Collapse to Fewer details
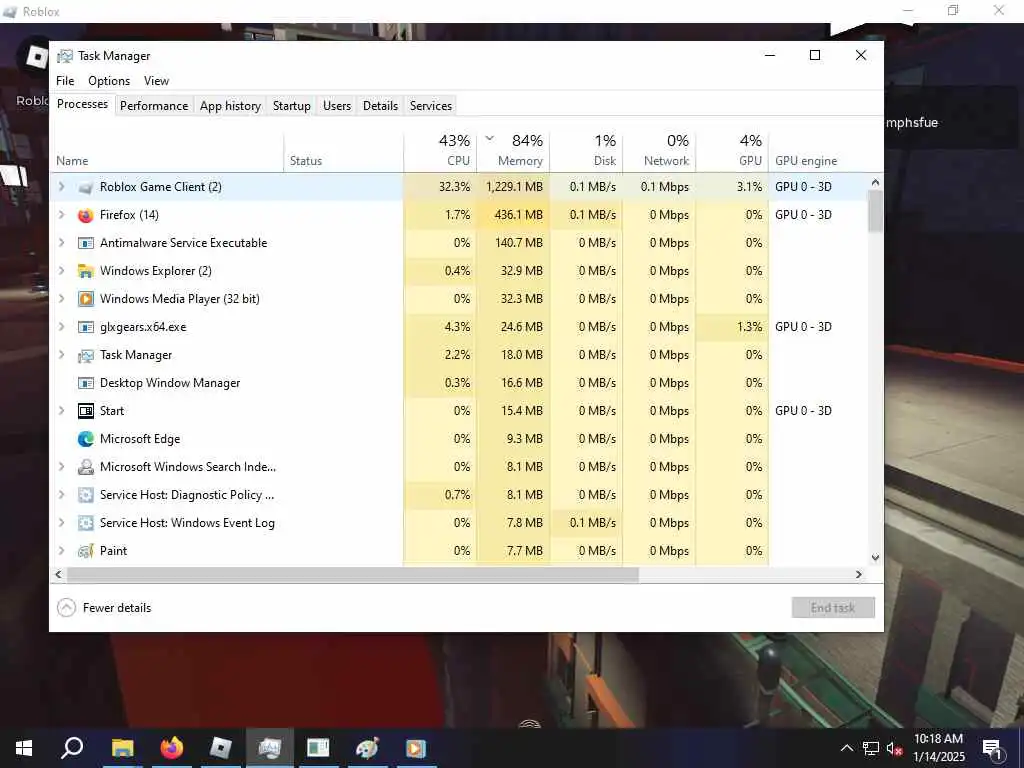This screenshot has width=1024, height=768. pos(104,608)
